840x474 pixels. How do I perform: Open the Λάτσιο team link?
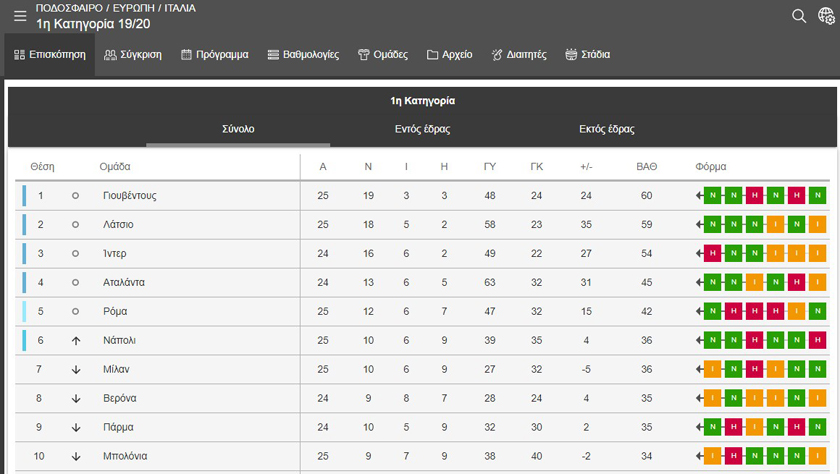point(118,224)
